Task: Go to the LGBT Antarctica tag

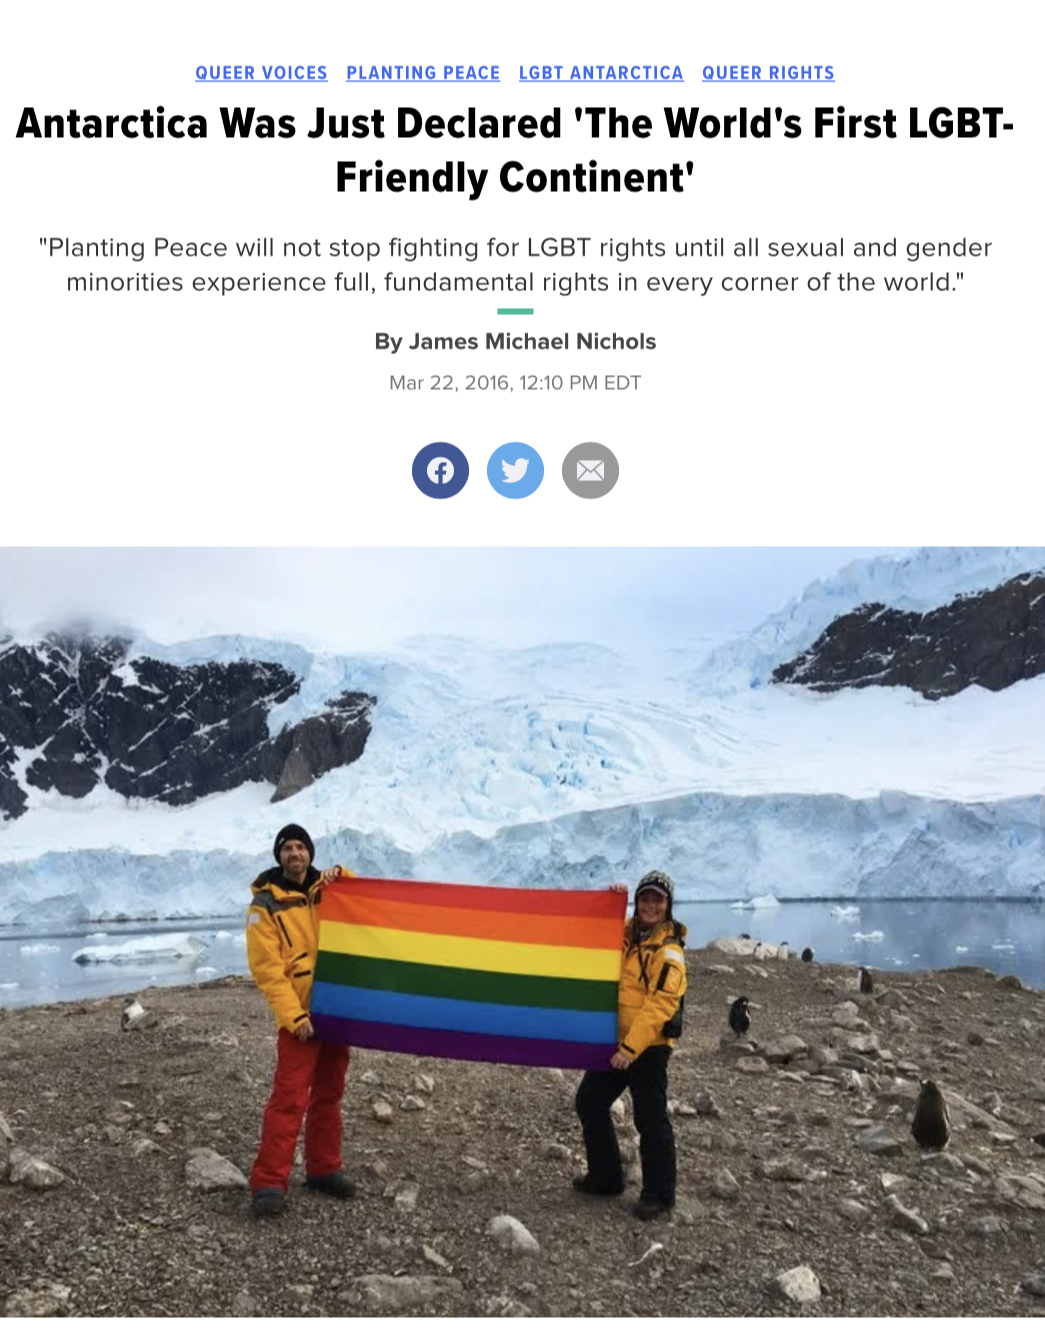Action: pyautogui.click(x=601, y=73)
